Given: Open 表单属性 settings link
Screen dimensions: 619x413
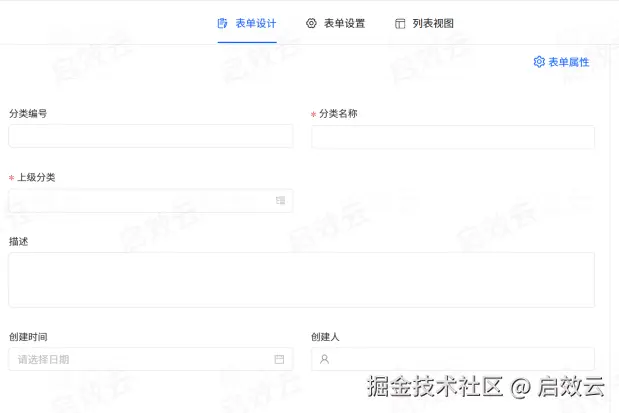Looking at the screenshot, I should point(561,62).
